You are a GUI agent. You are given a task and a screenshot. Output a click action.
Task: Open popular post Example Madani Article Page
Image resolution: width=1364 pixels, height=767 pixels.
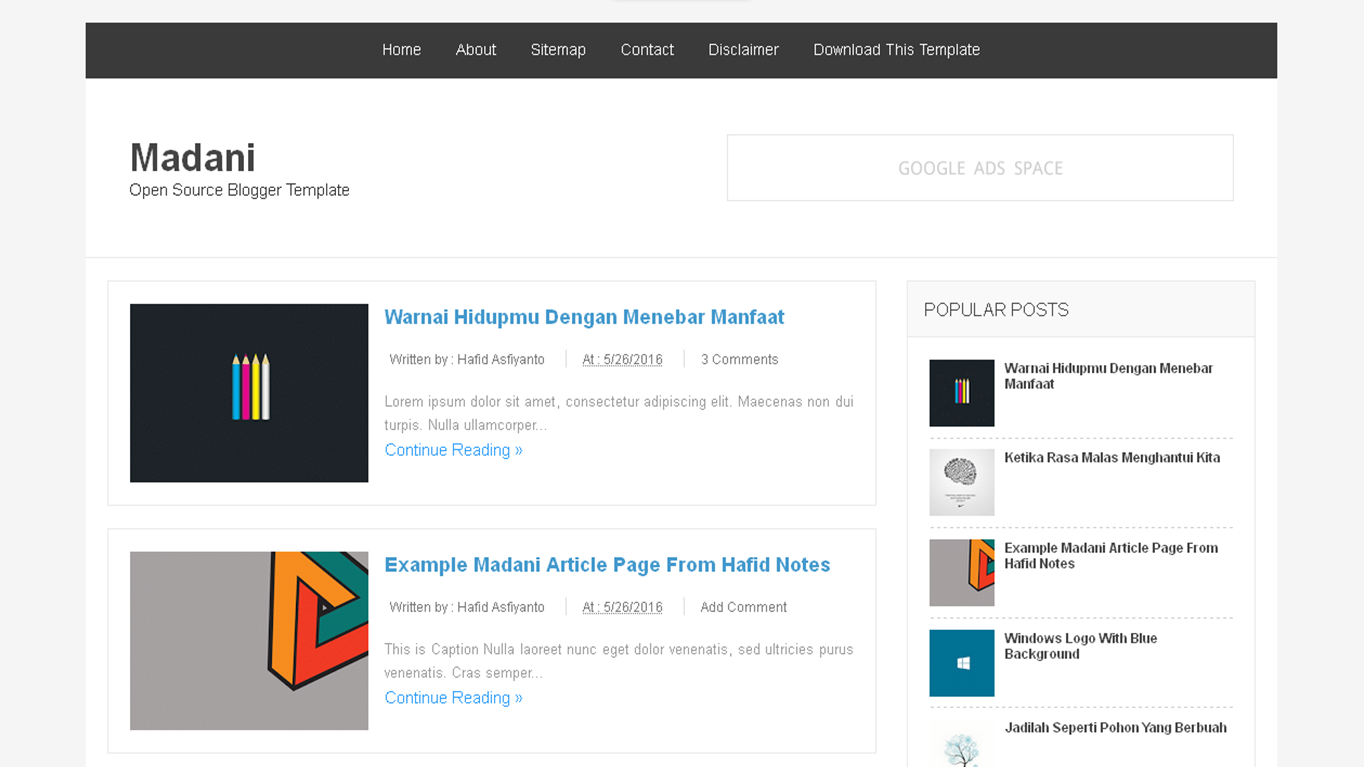(x=1111, y=556)
